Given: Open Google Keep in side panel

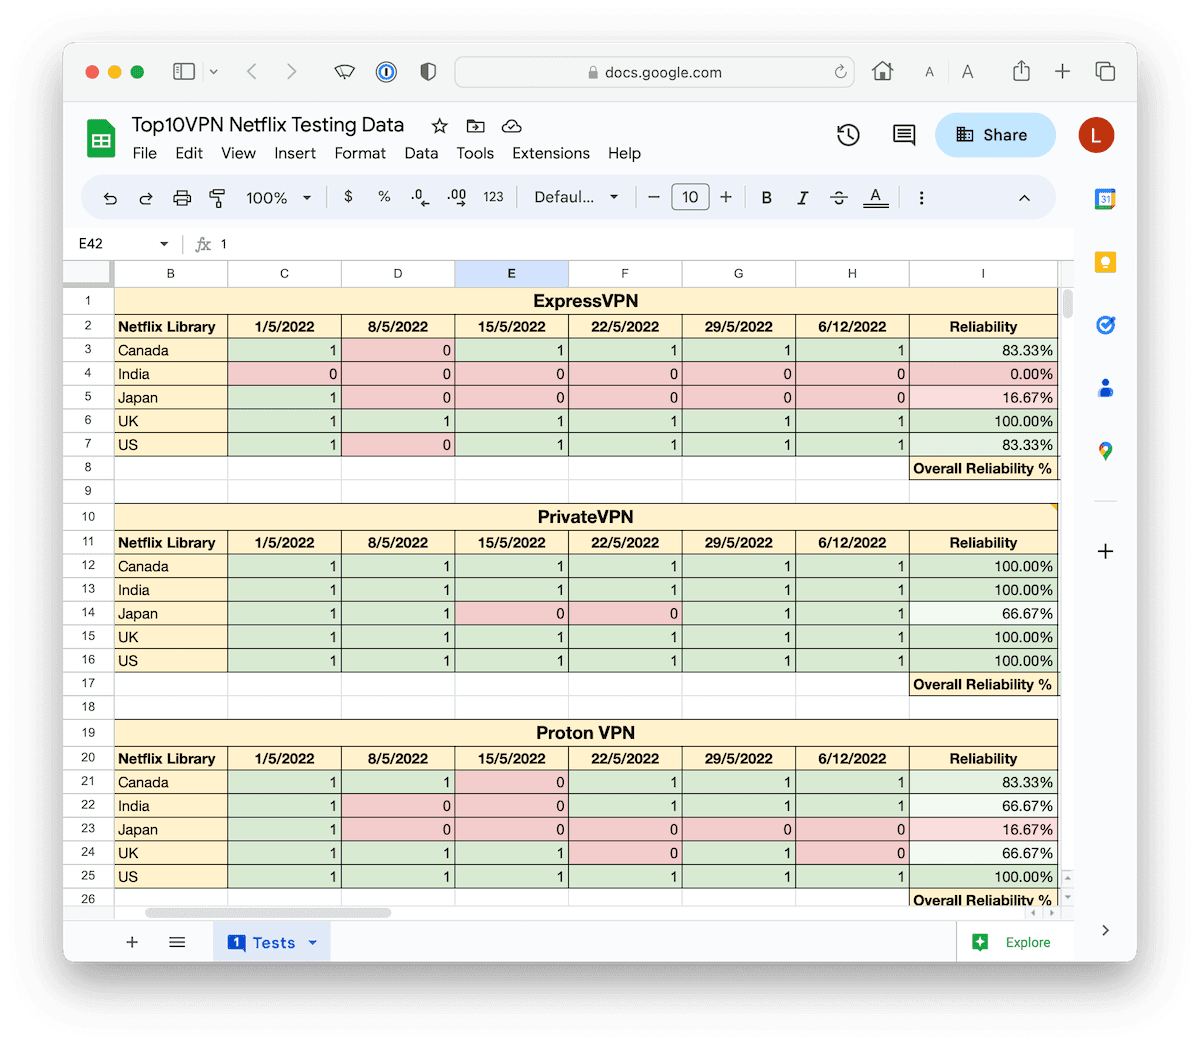Looking at the screenshot, I should pyautogui.click(x=1105, y=262).
